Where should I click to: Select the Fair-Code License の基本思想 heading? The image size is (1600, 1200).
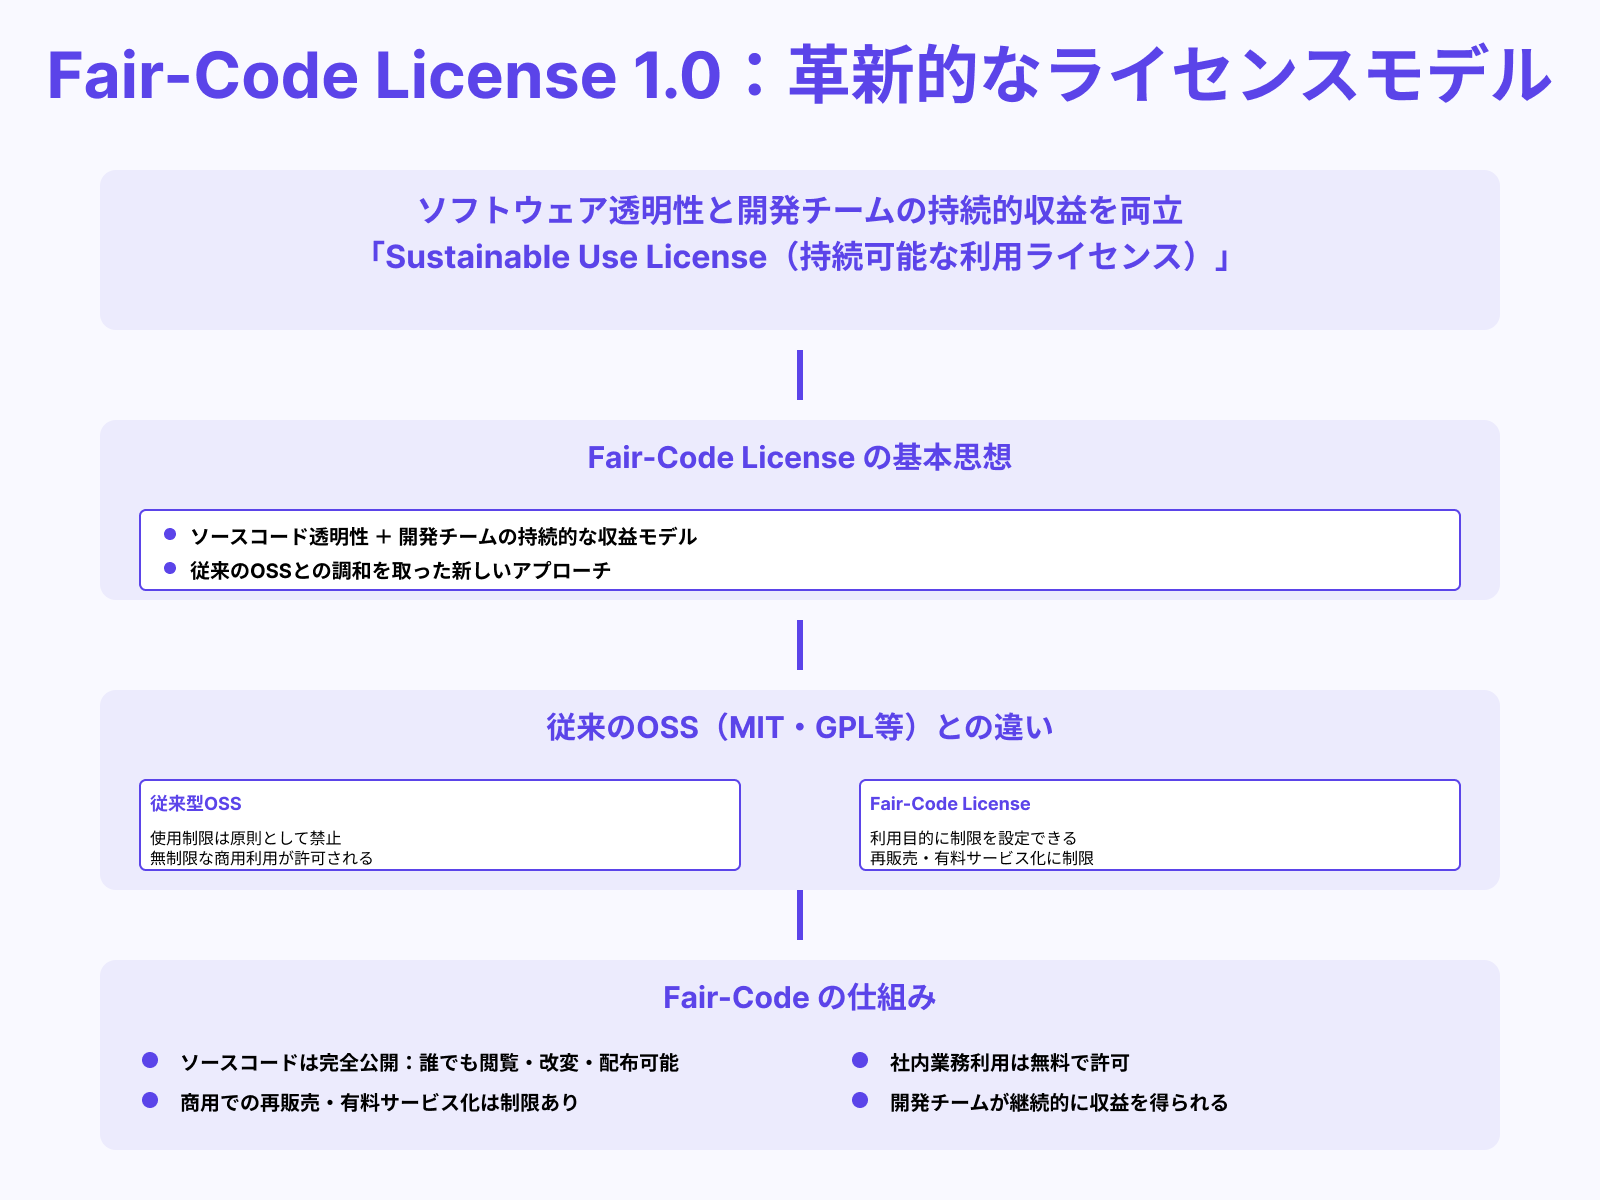click(x=799, y=457)
